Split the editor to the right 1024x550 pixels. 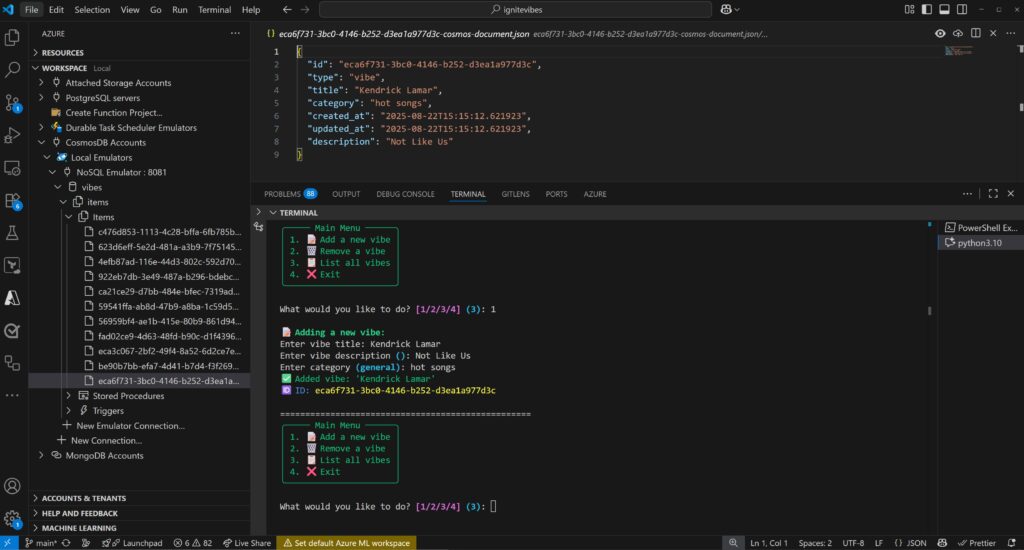(976, 33)
